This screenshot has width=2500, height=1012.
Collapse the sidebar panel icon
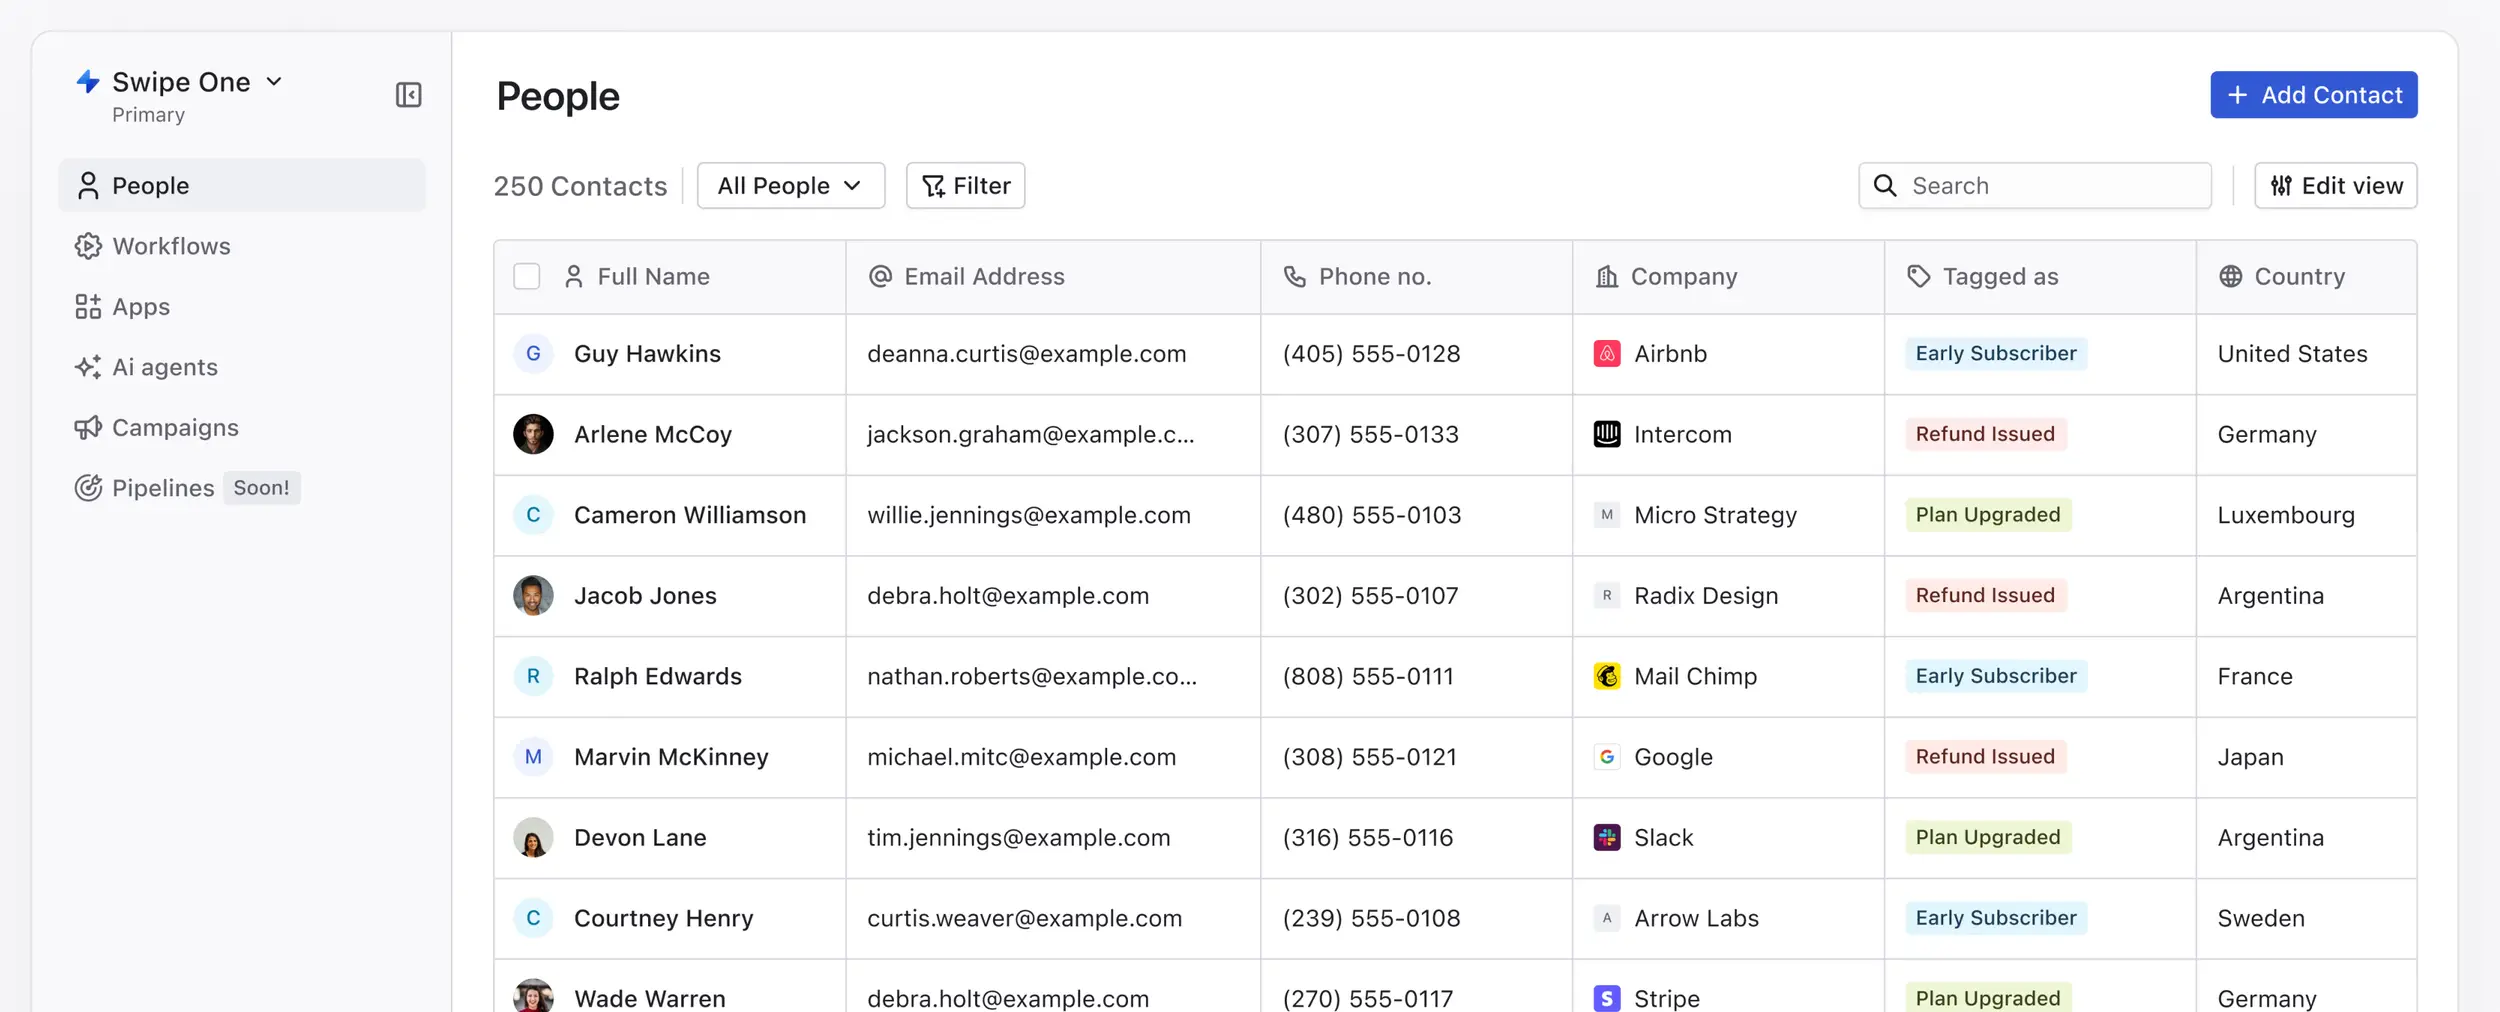click(x=408, y=95)
